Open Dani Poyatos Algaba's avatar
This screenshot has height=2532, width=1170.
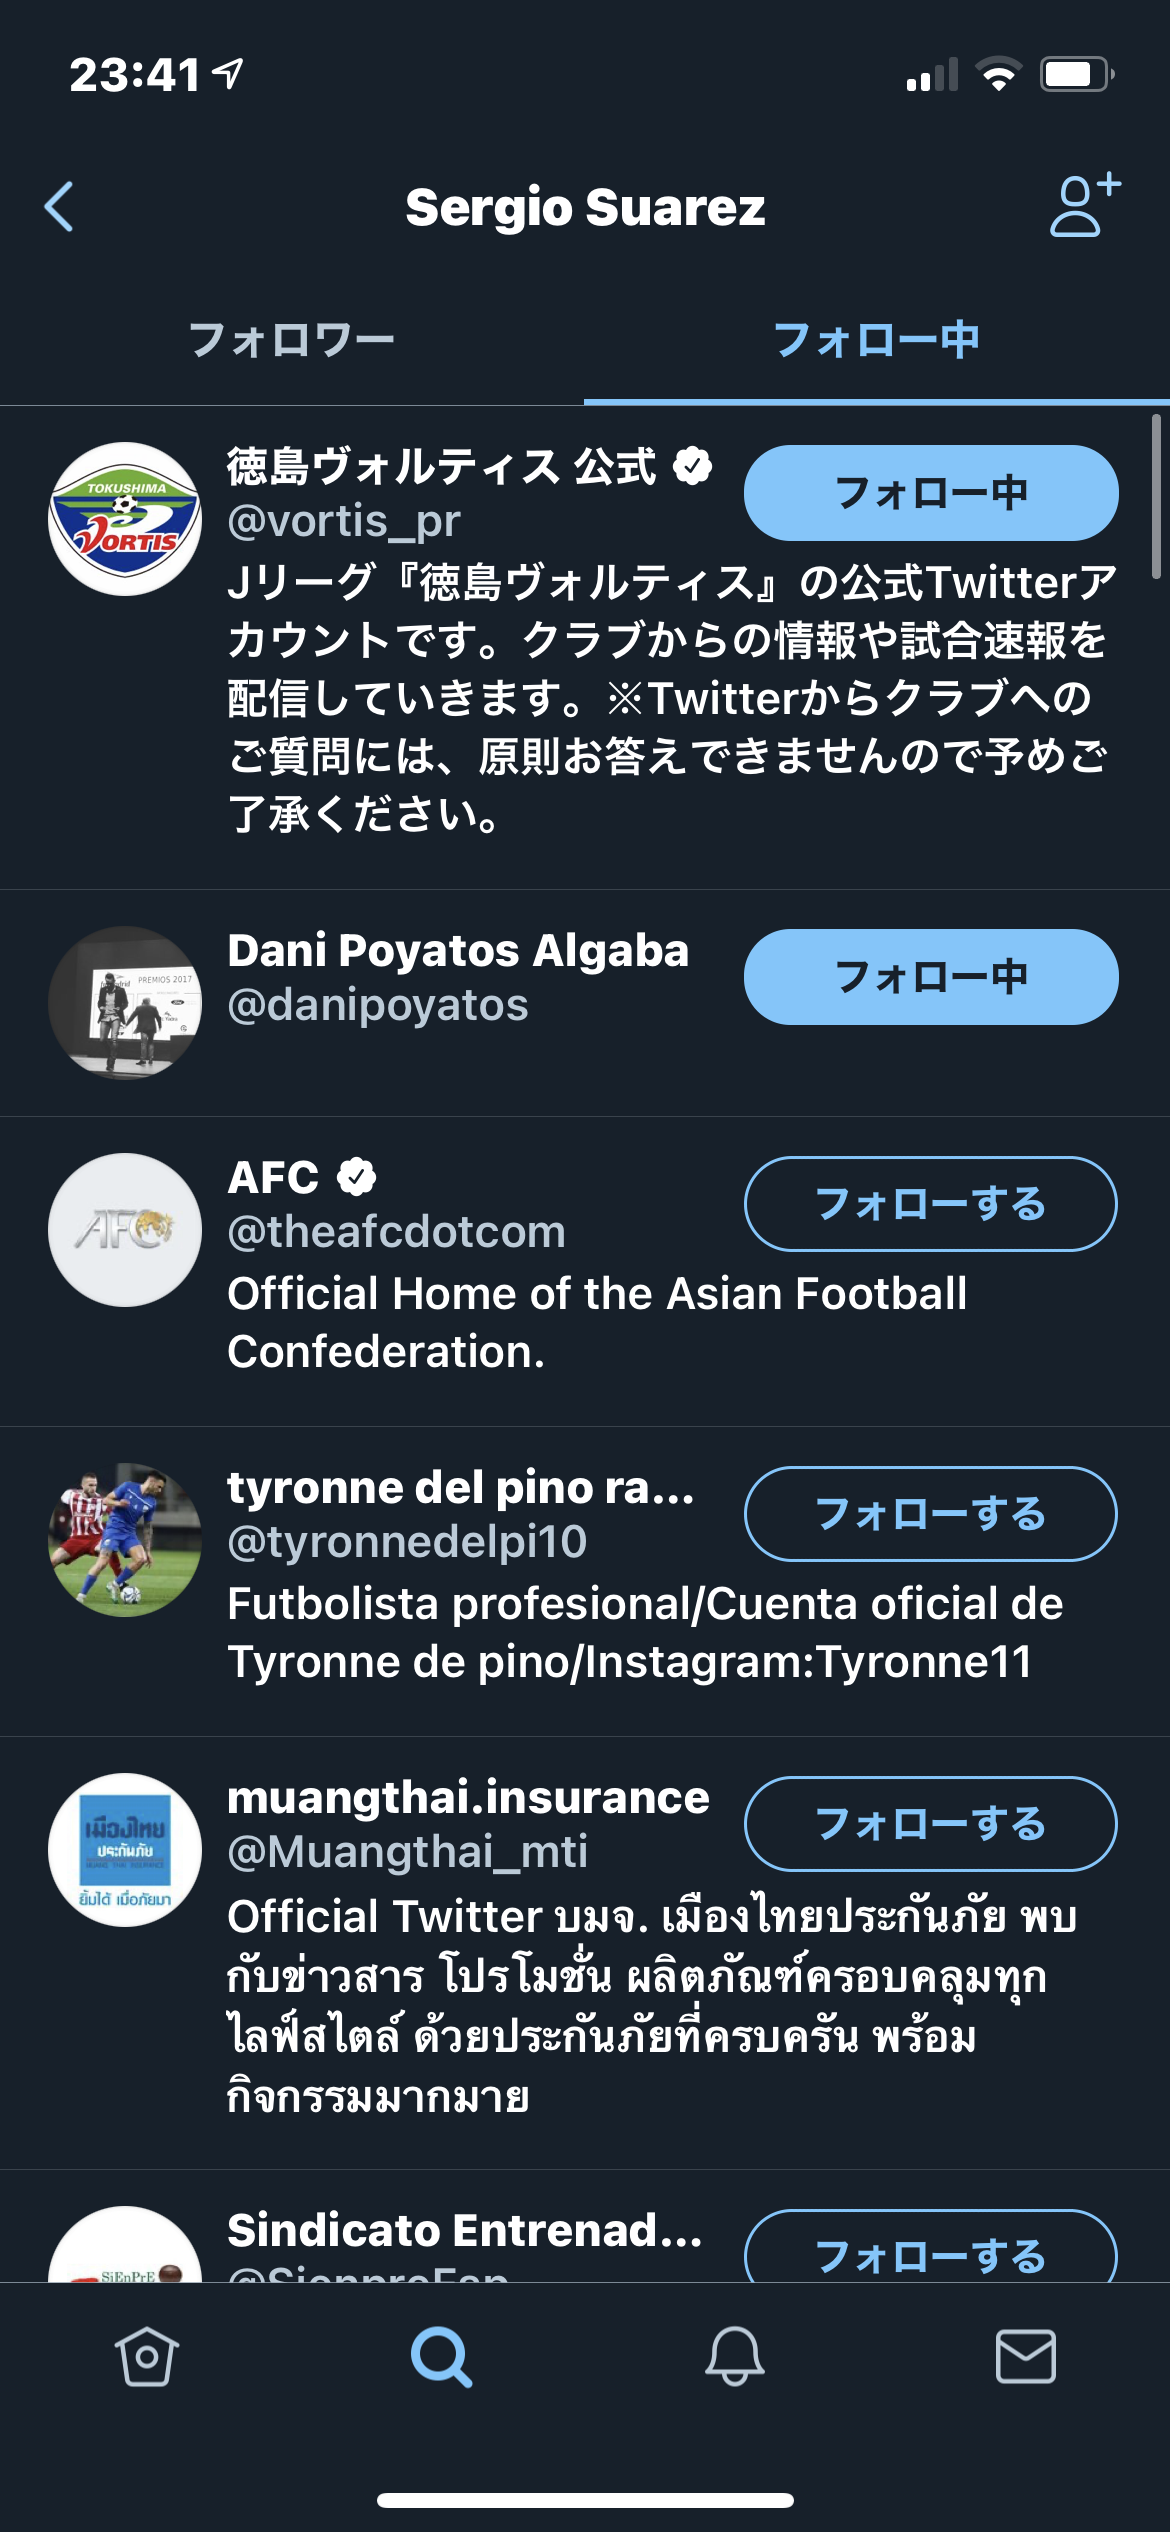pos(125,1003)
